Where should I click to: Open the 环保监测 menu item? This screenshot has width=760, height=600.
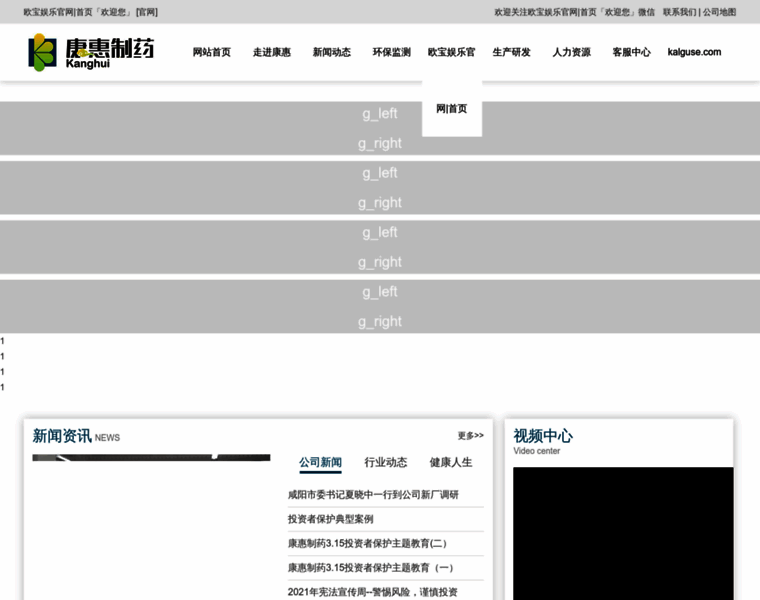[x=392, y=52]
